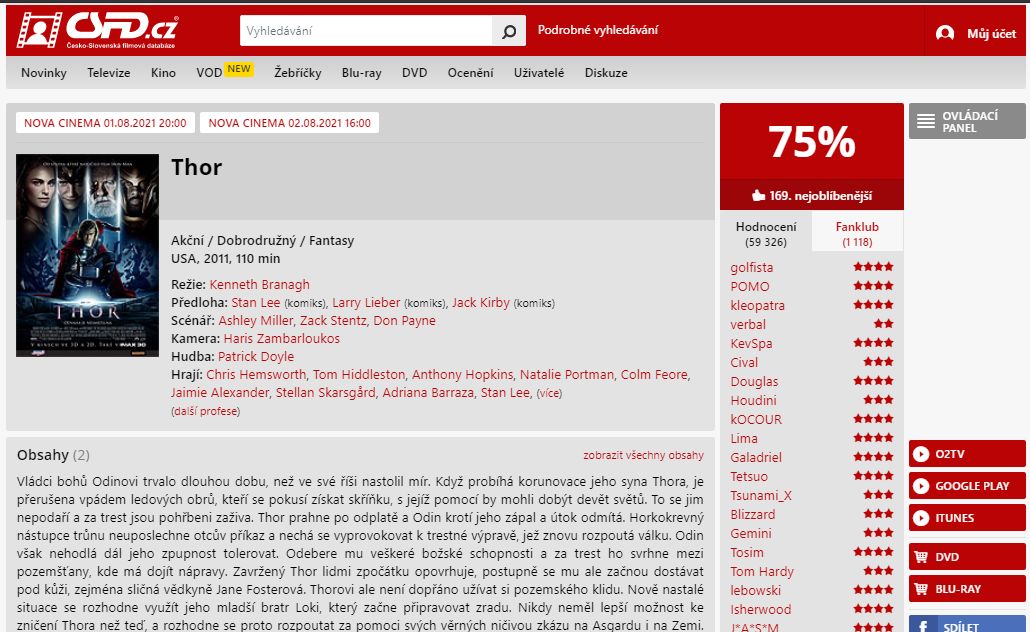Click the thumbs-up nejoblíbenější icon

tap(759, 195)
